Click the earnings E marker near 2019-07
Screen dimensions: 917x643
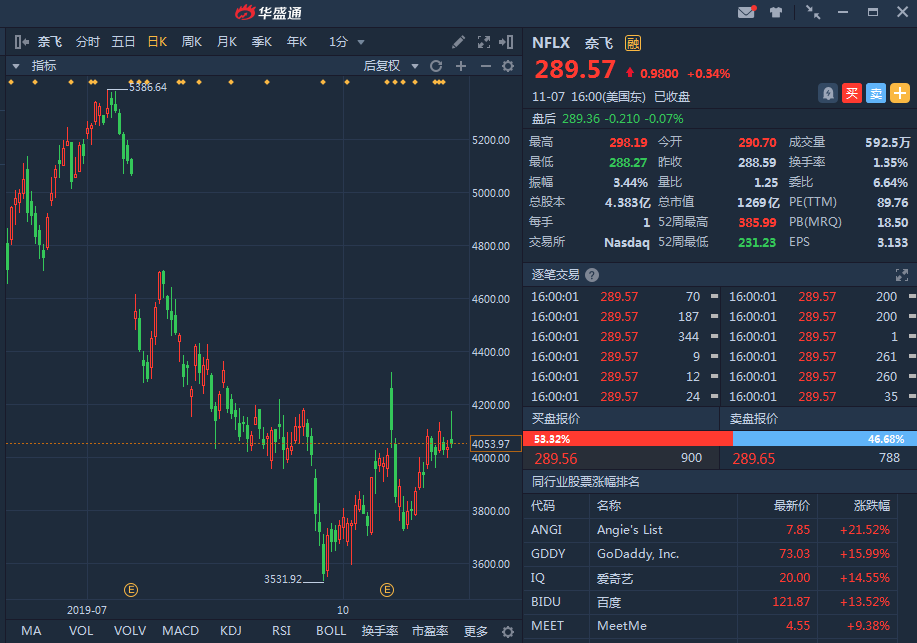(x=131, y=590)
